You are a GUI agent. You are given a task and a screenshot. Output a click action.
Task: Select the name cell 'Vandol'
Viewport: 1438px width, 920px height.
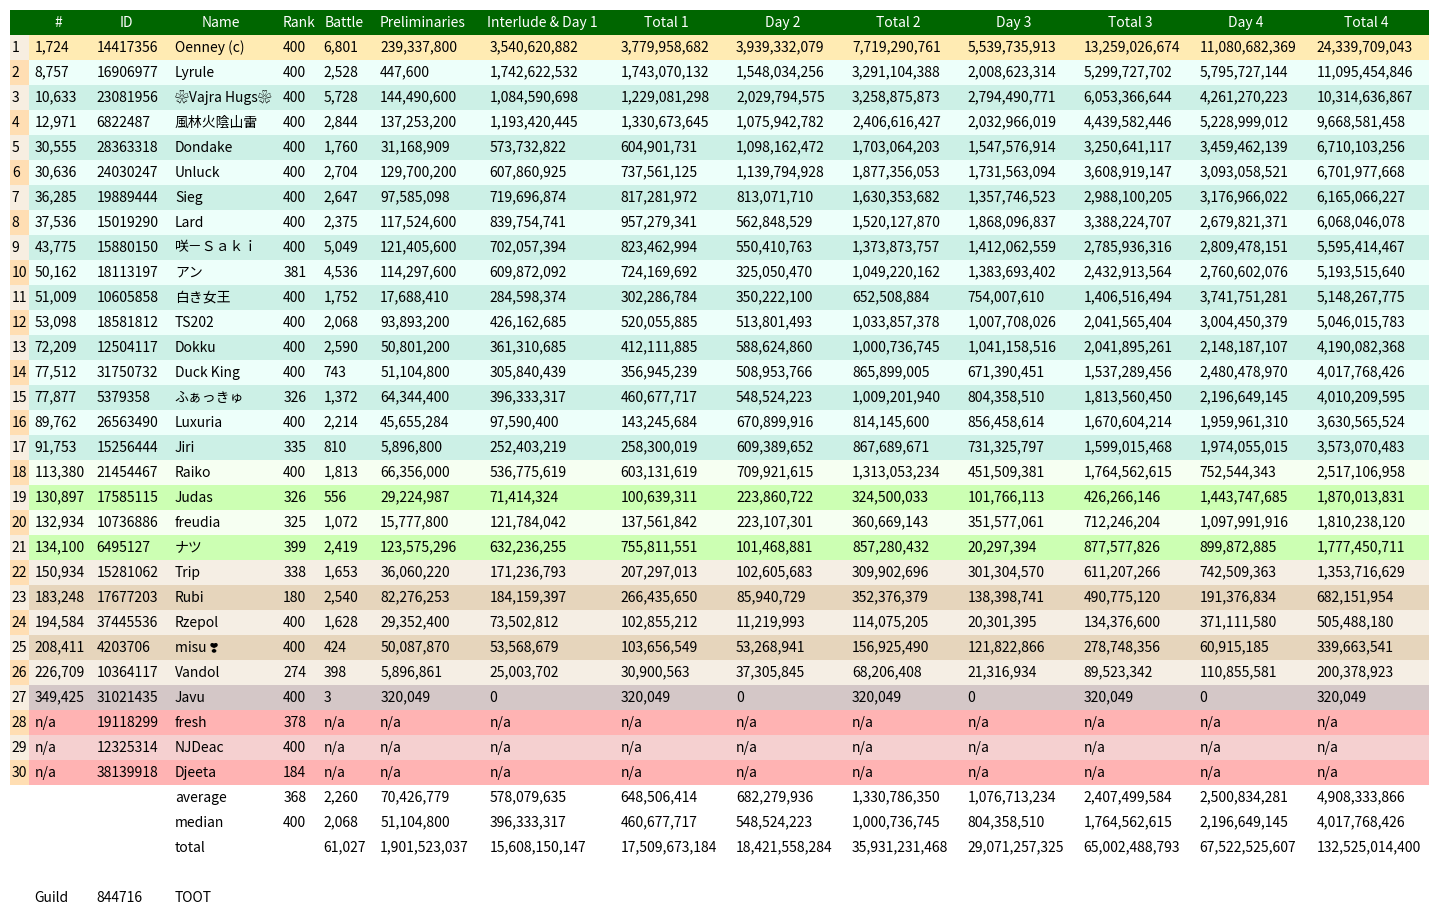coord(197,672)
